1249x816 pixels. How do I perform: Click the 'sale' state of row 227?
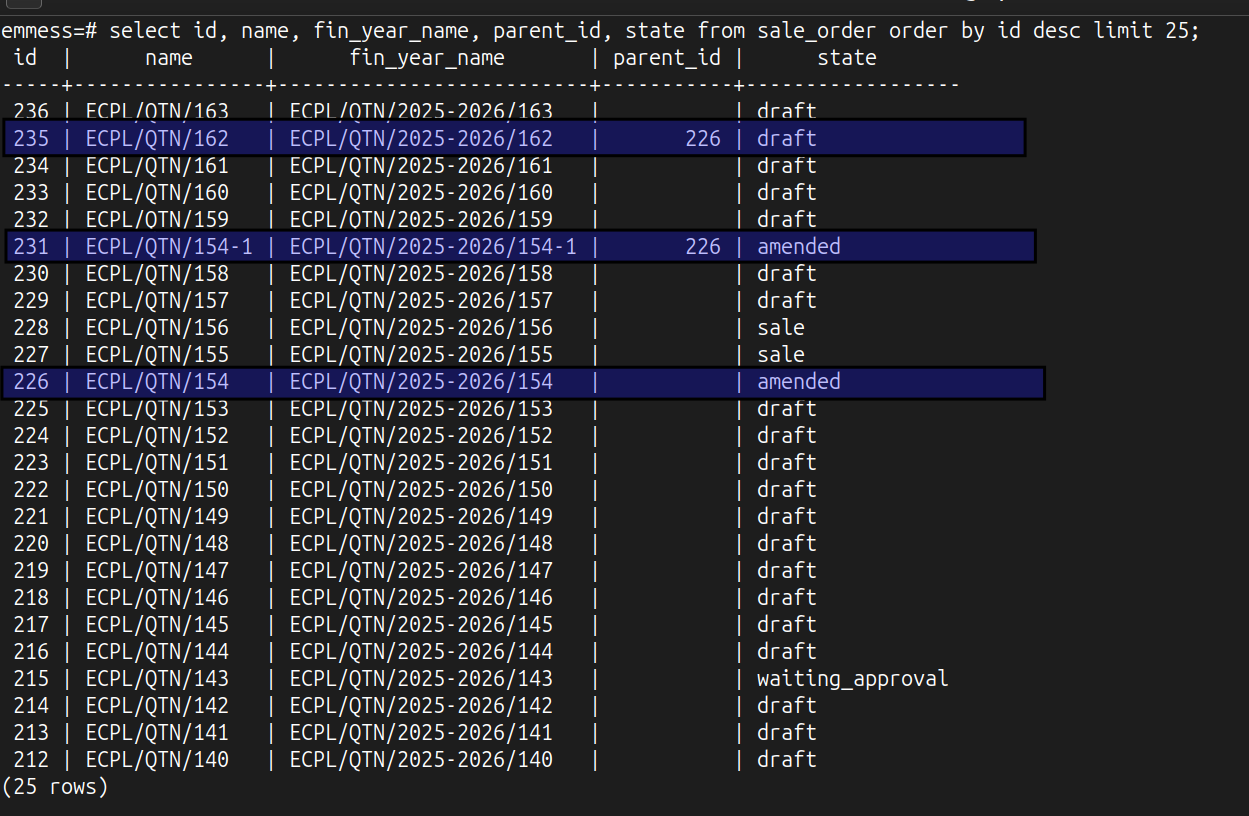[x=780, y=355]
